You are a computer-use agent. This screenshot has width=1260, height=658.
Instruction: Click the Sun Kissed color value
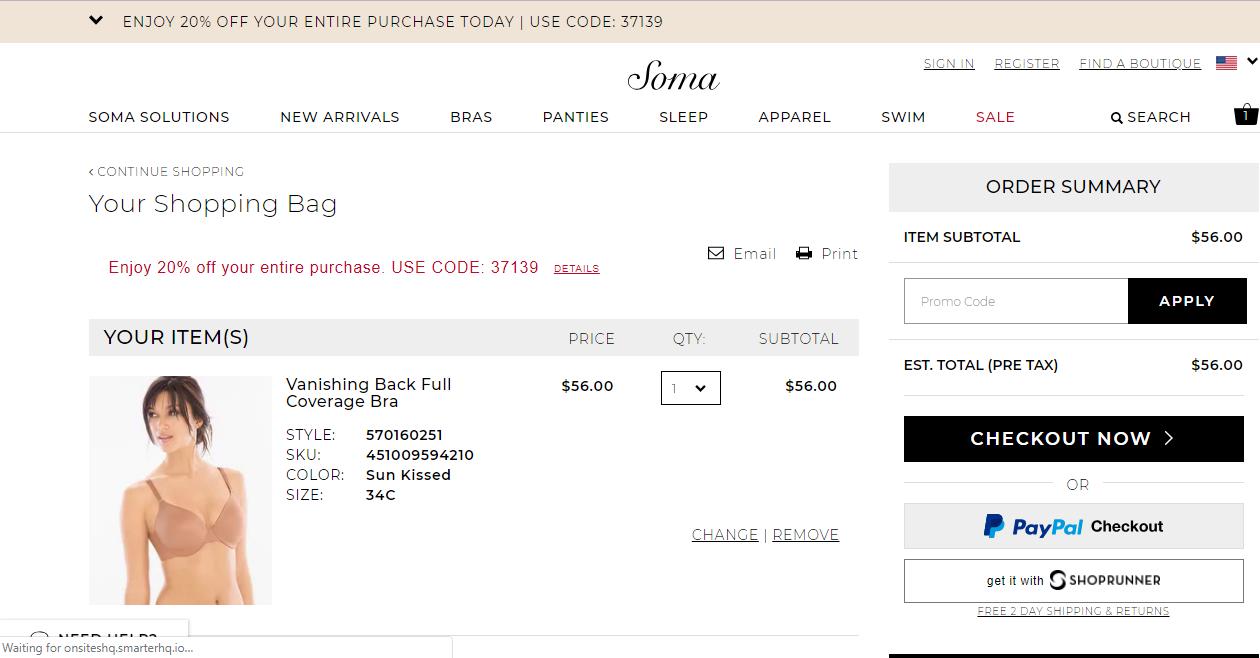coord(408,475)
